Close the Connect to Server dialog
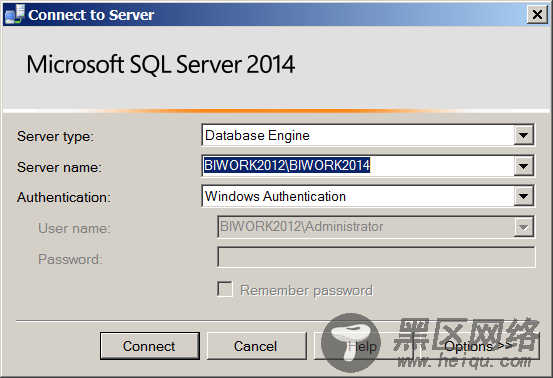 (x=537, y=15)
